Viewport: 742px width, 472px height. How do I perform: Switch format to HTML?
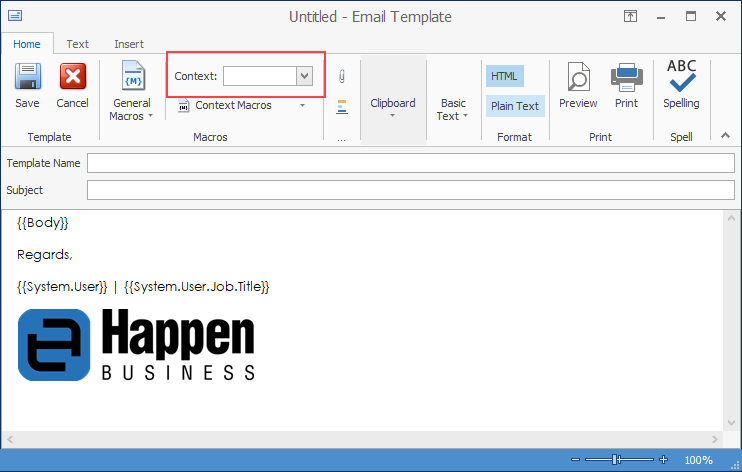(504, 76)
